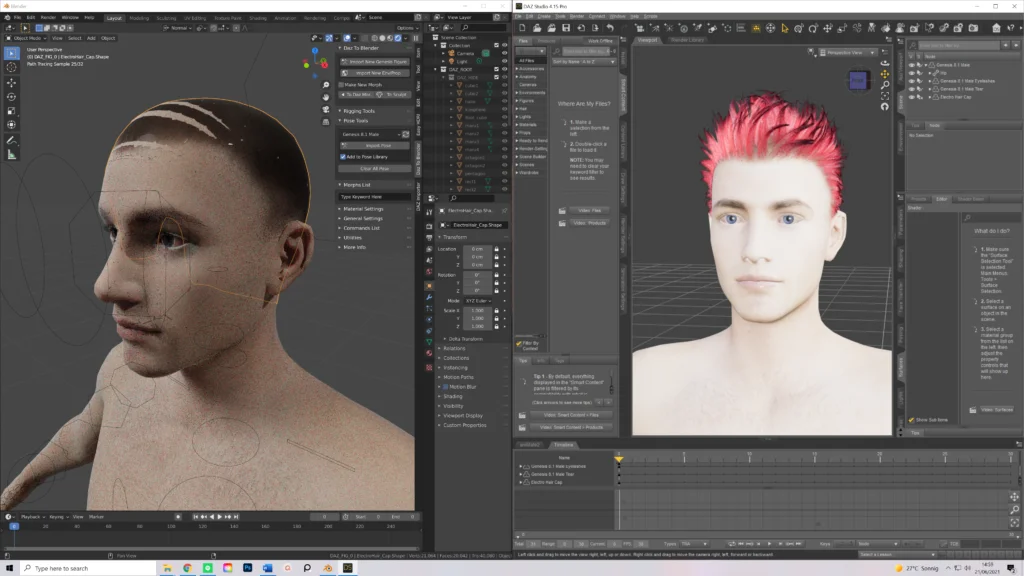1024x576 pixels.
Task: Expand the Viewport Display section
Action: coord(463,415)
